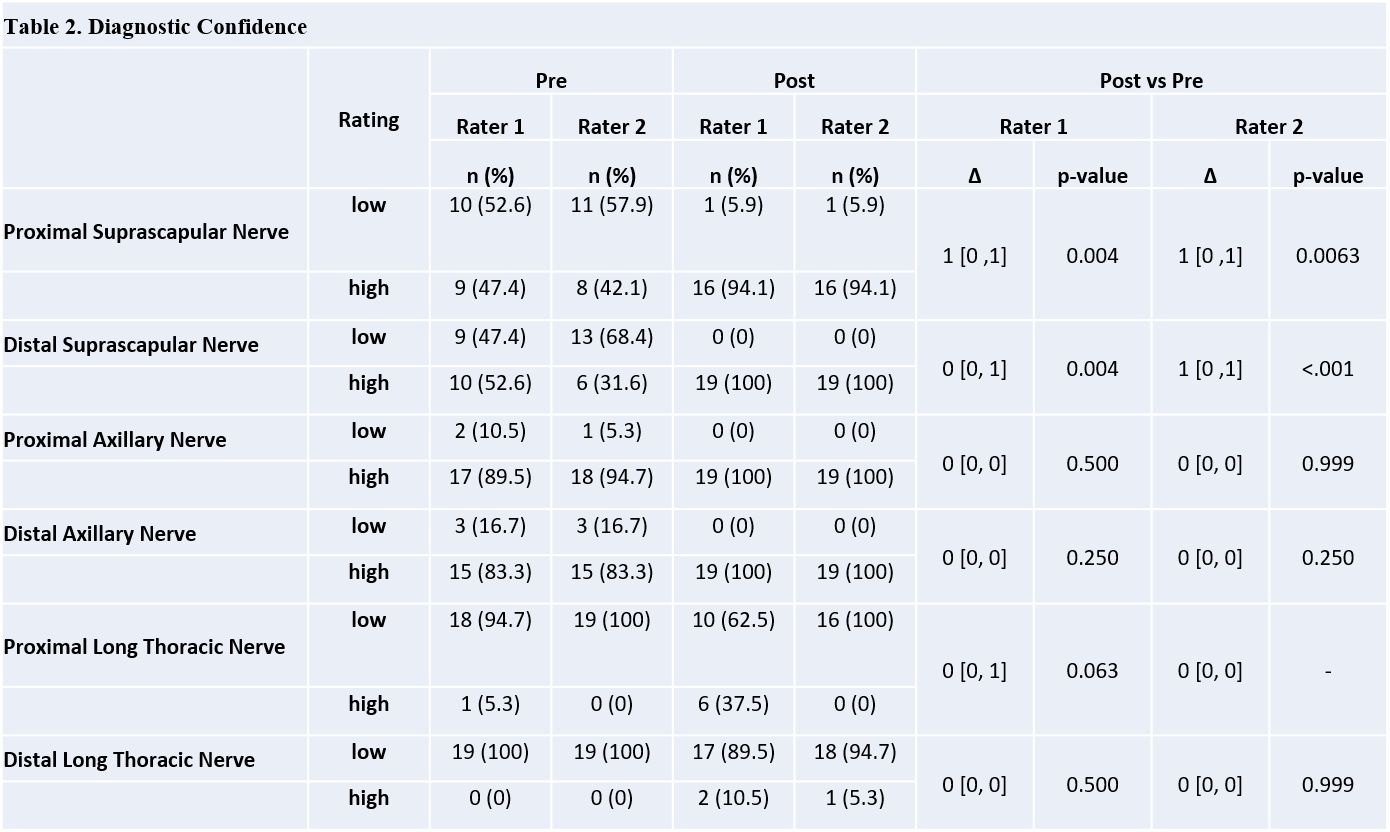The image size is (1390, 832).
Task: Click the Proximal Axillary Nerve row label
Action: [115, 440]
